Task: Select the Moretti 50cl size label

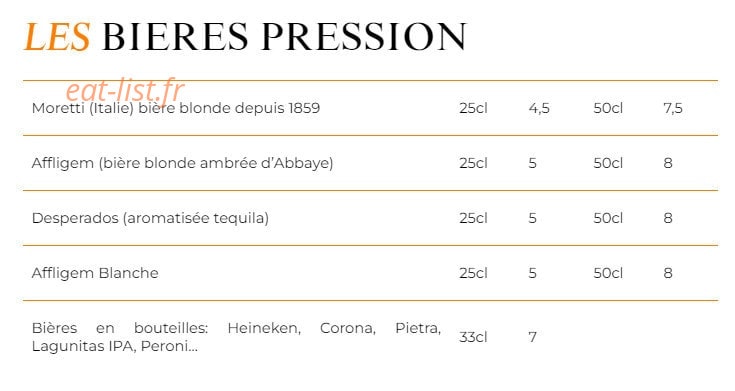Action: [x=608, y=108]
